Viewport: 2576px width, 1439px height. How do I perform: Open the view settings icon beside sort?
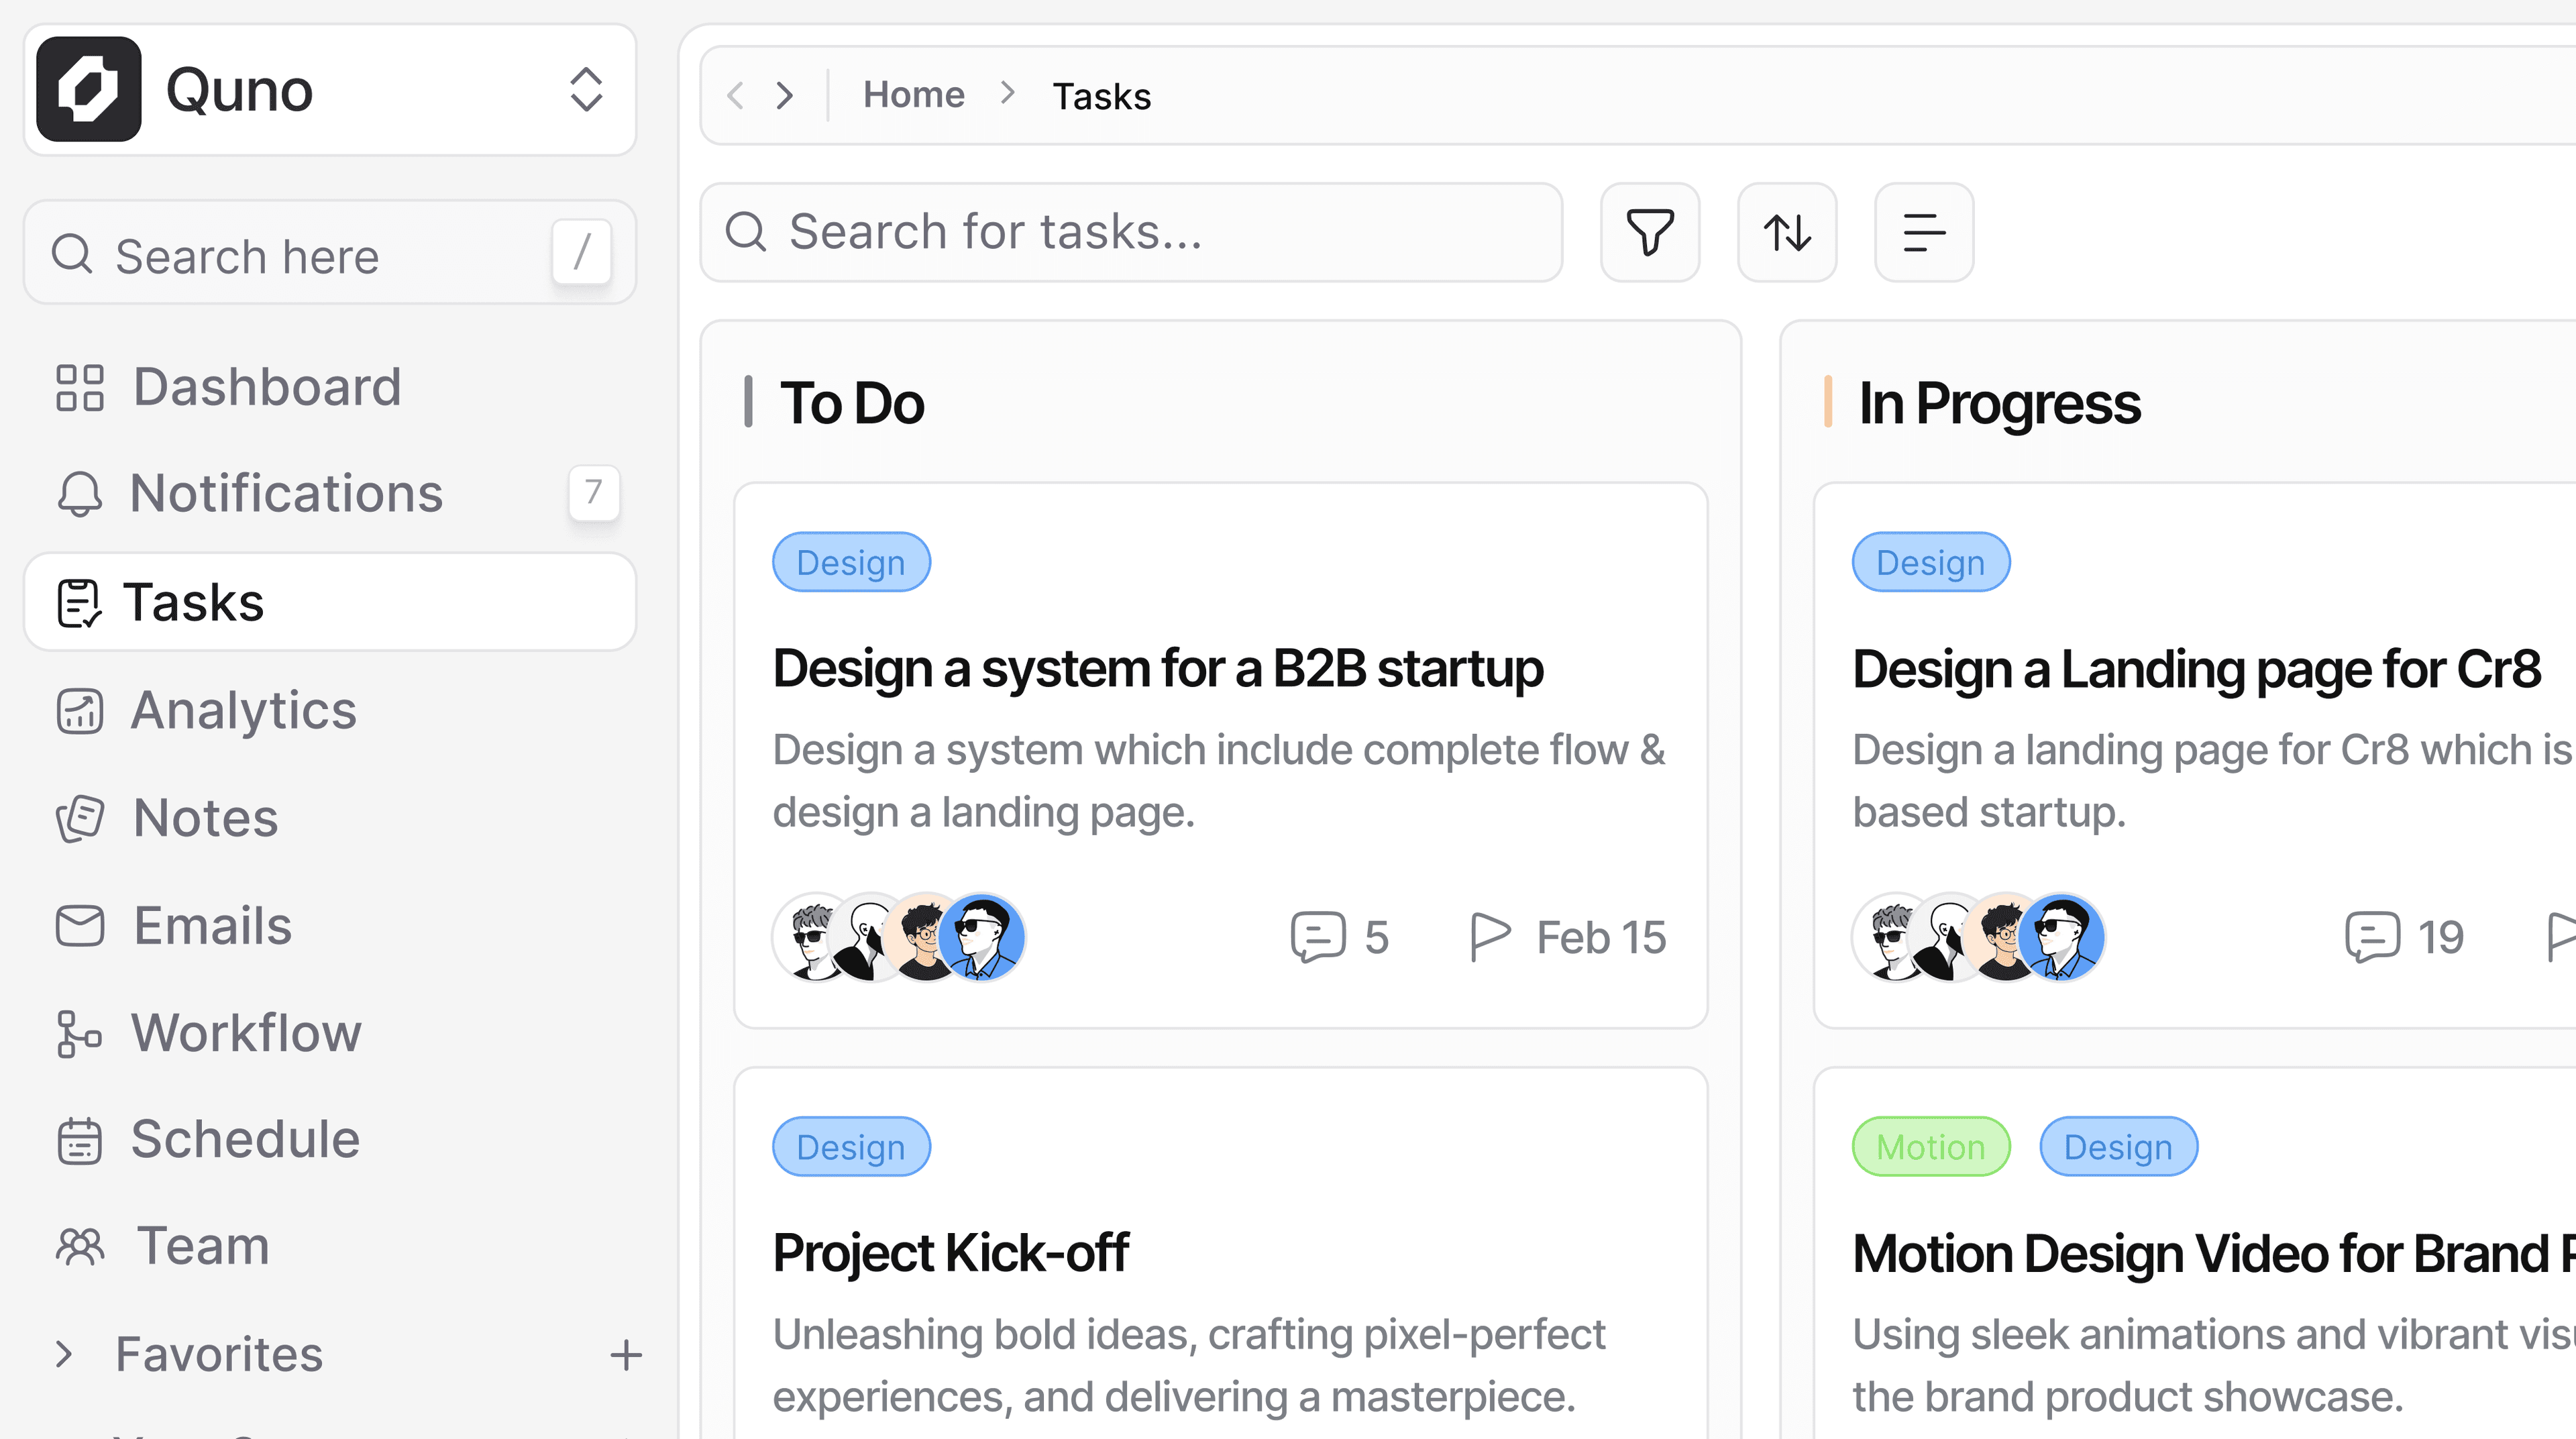tap(1923, 233)
